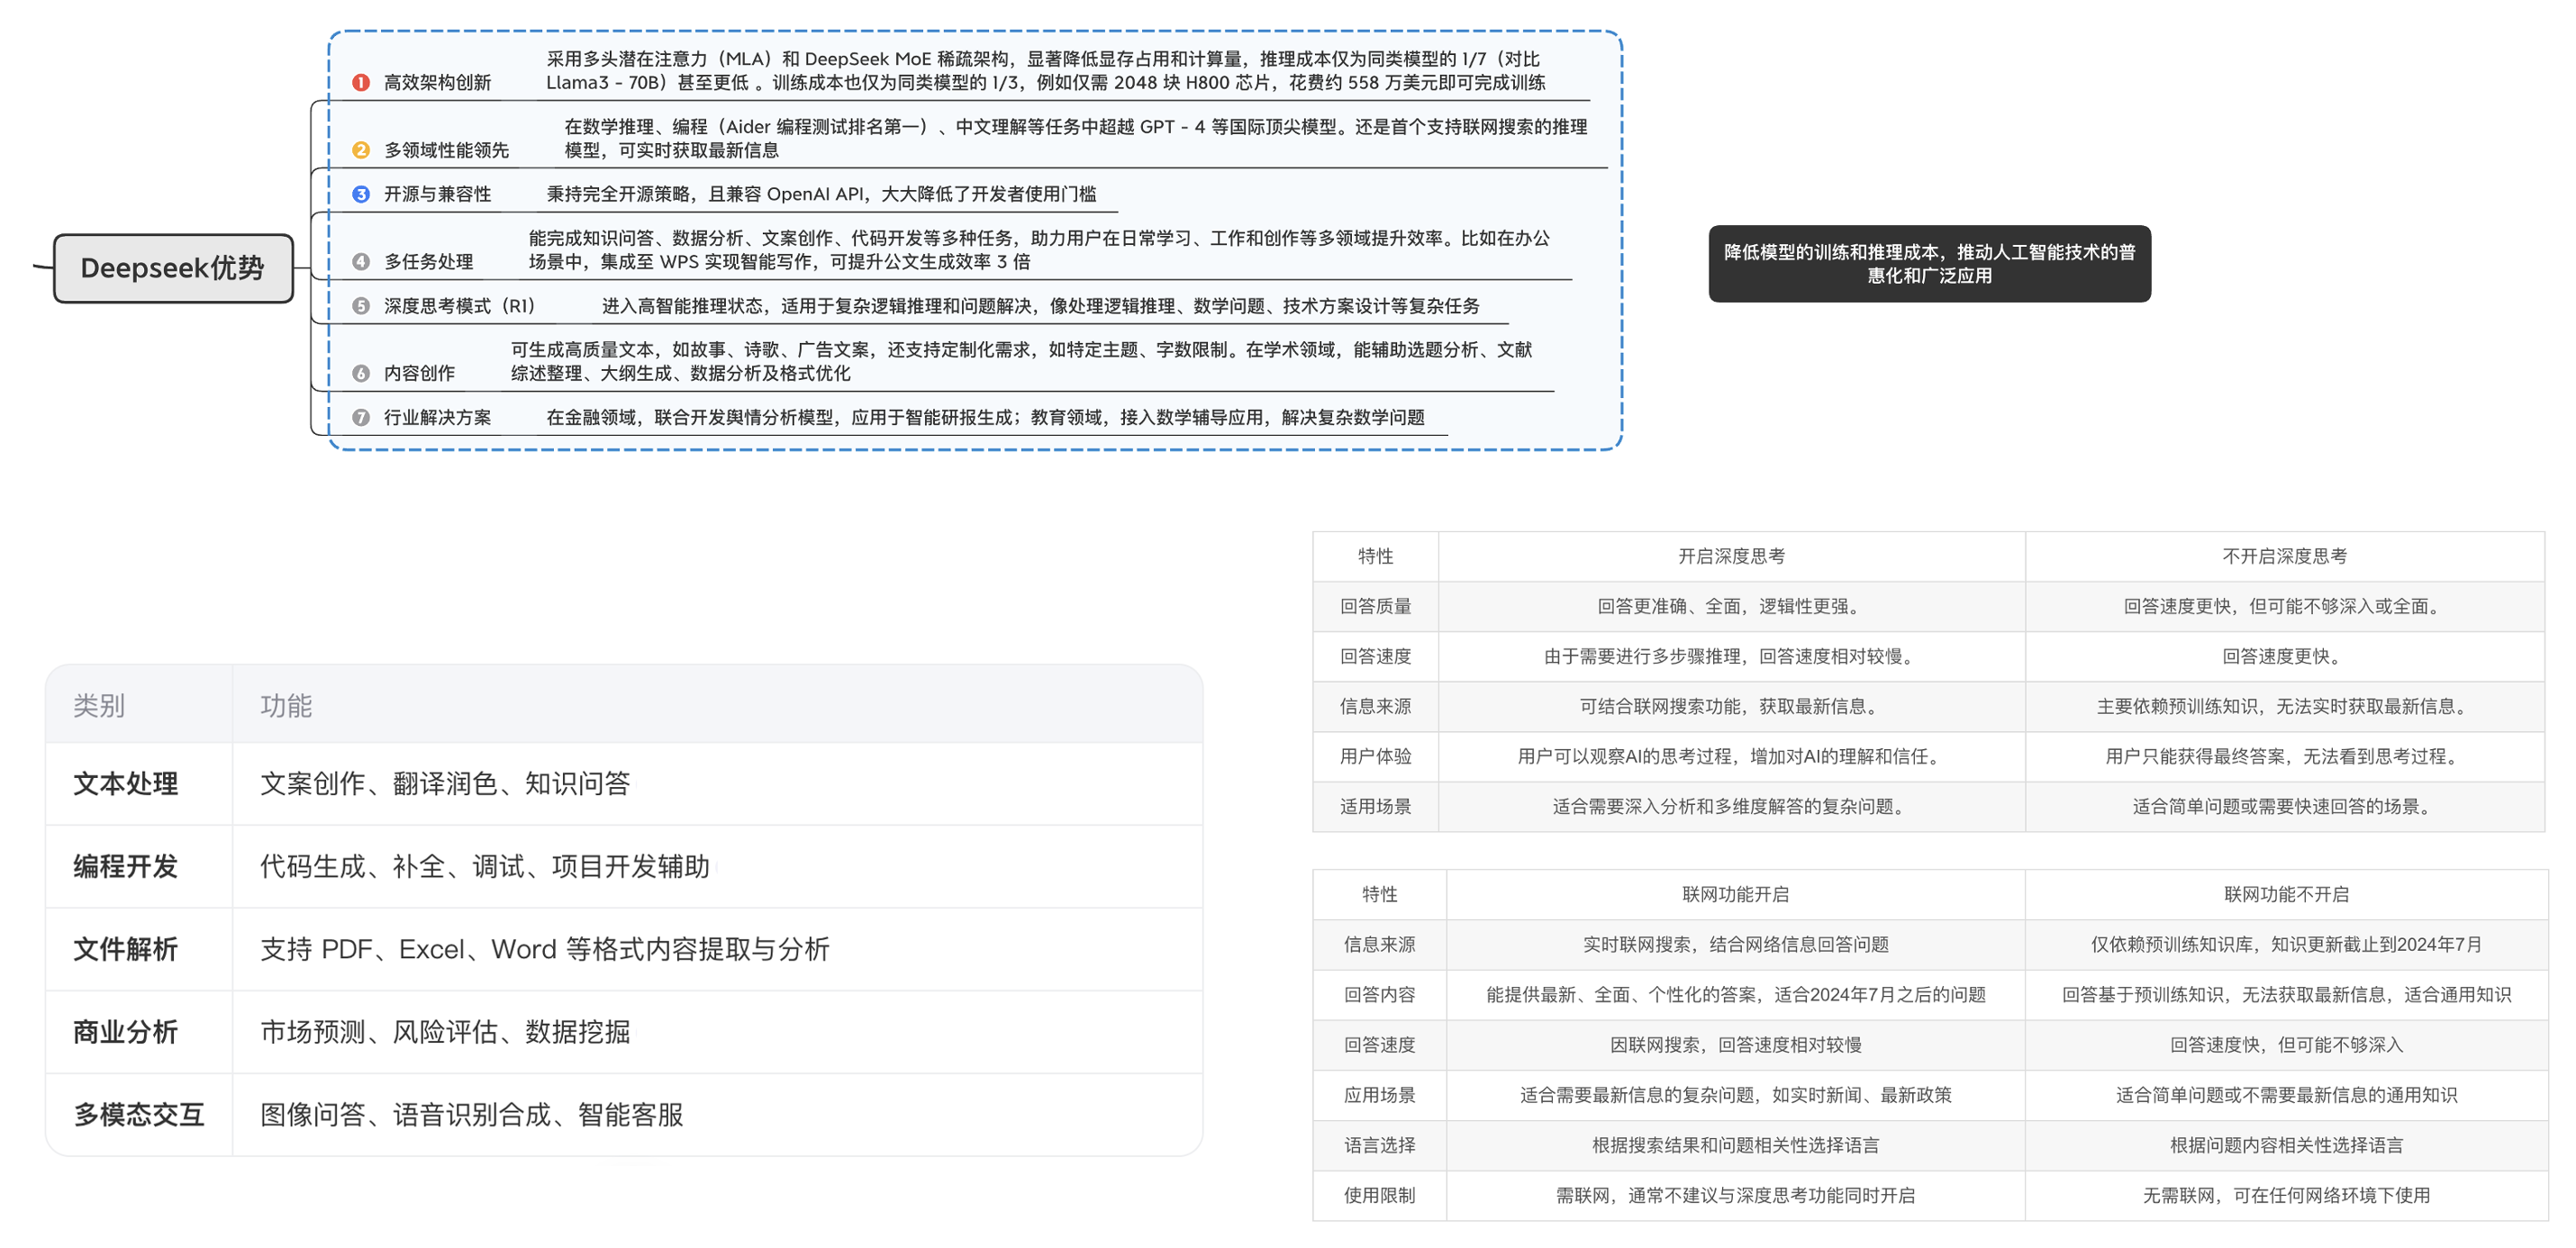Click the 使用限制 row label

point(1379,1195)
